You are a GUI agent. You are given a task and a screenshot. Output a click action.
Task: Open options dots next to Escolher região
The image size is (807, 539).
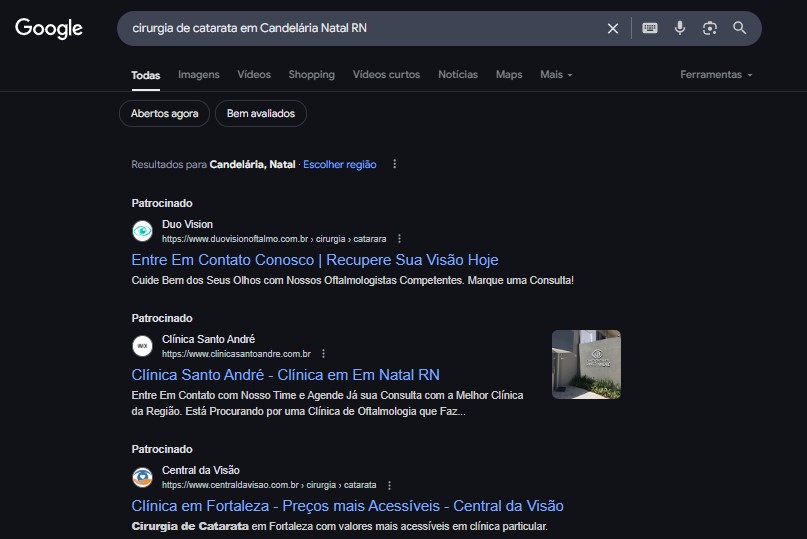(395, 164)
